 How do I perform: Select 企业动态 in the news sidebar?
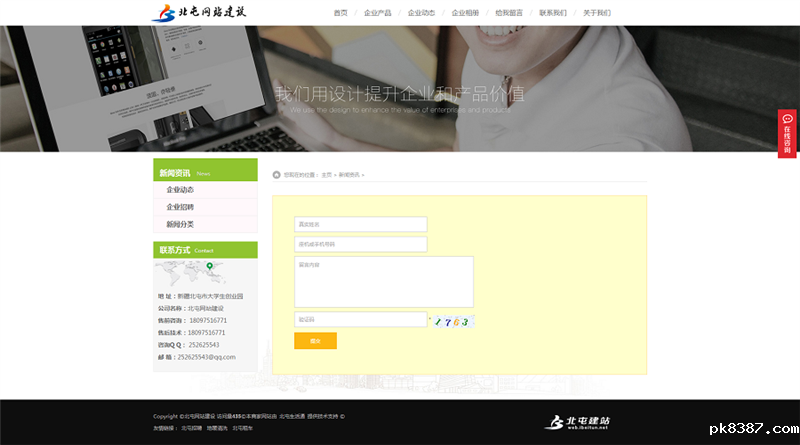point(180,190)
